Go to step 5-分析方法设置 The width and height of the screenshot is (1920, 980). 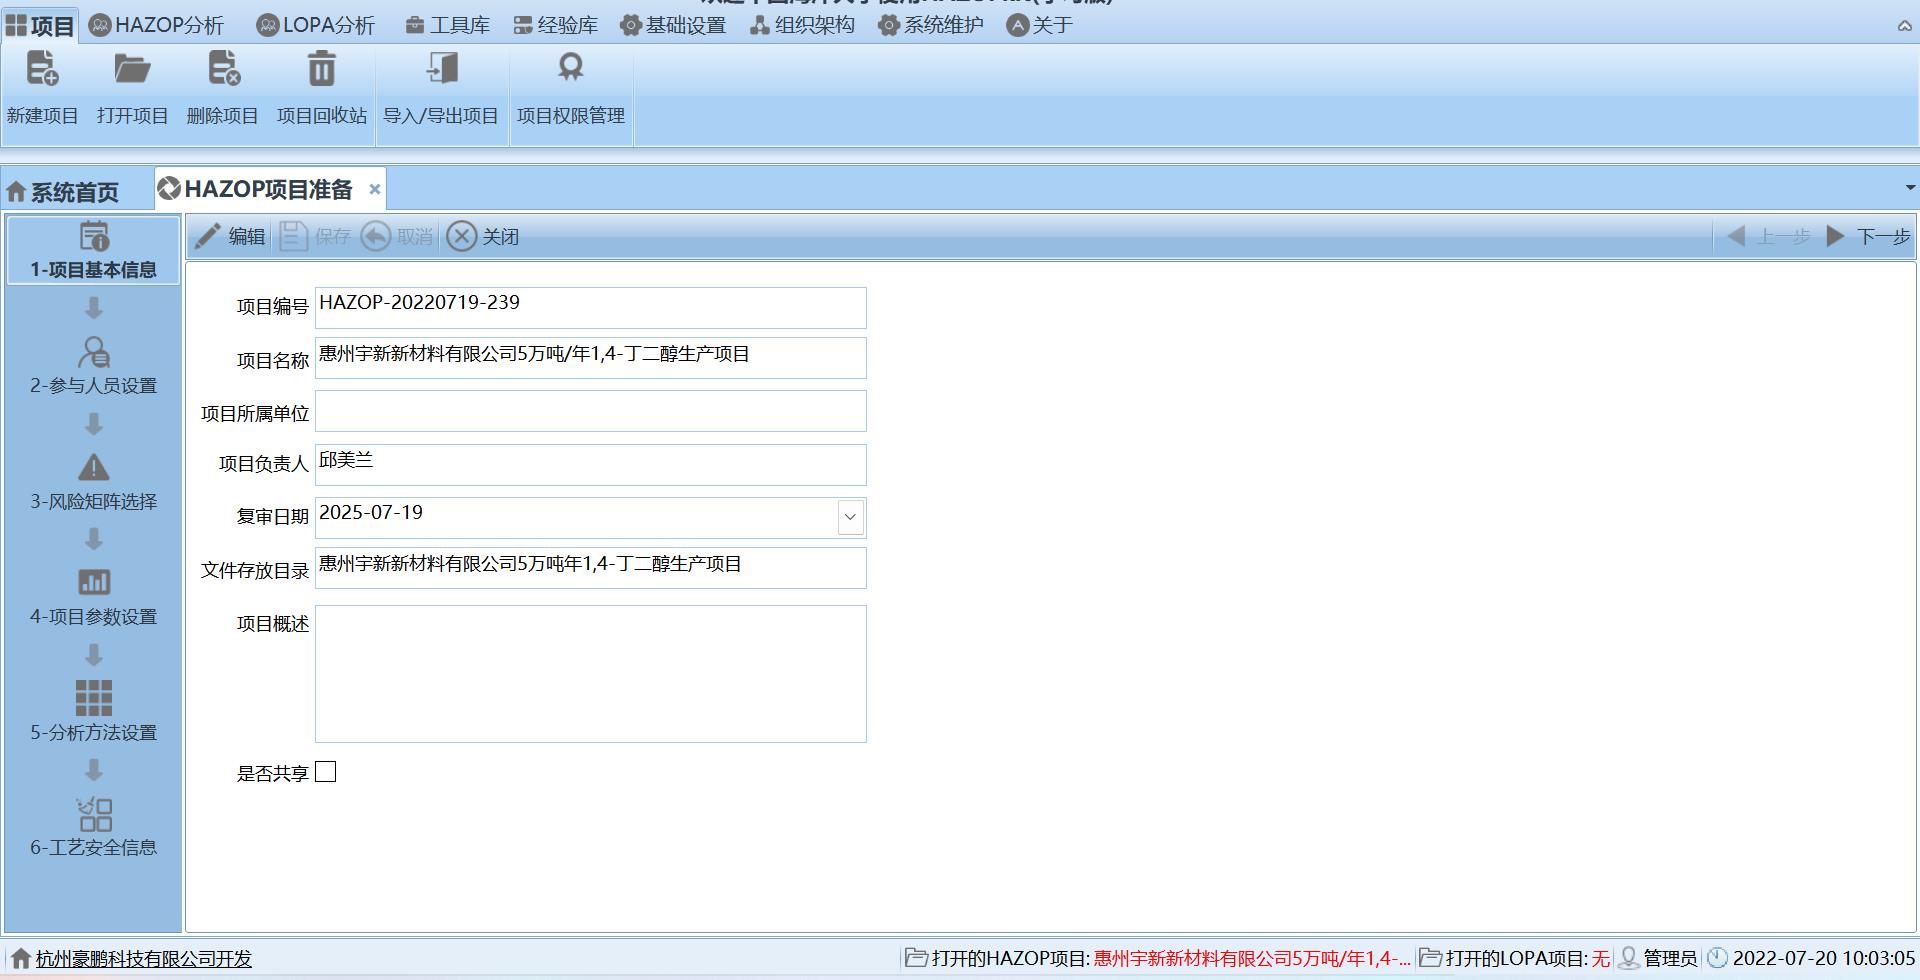pyautogui.click(x=94, y=712)
